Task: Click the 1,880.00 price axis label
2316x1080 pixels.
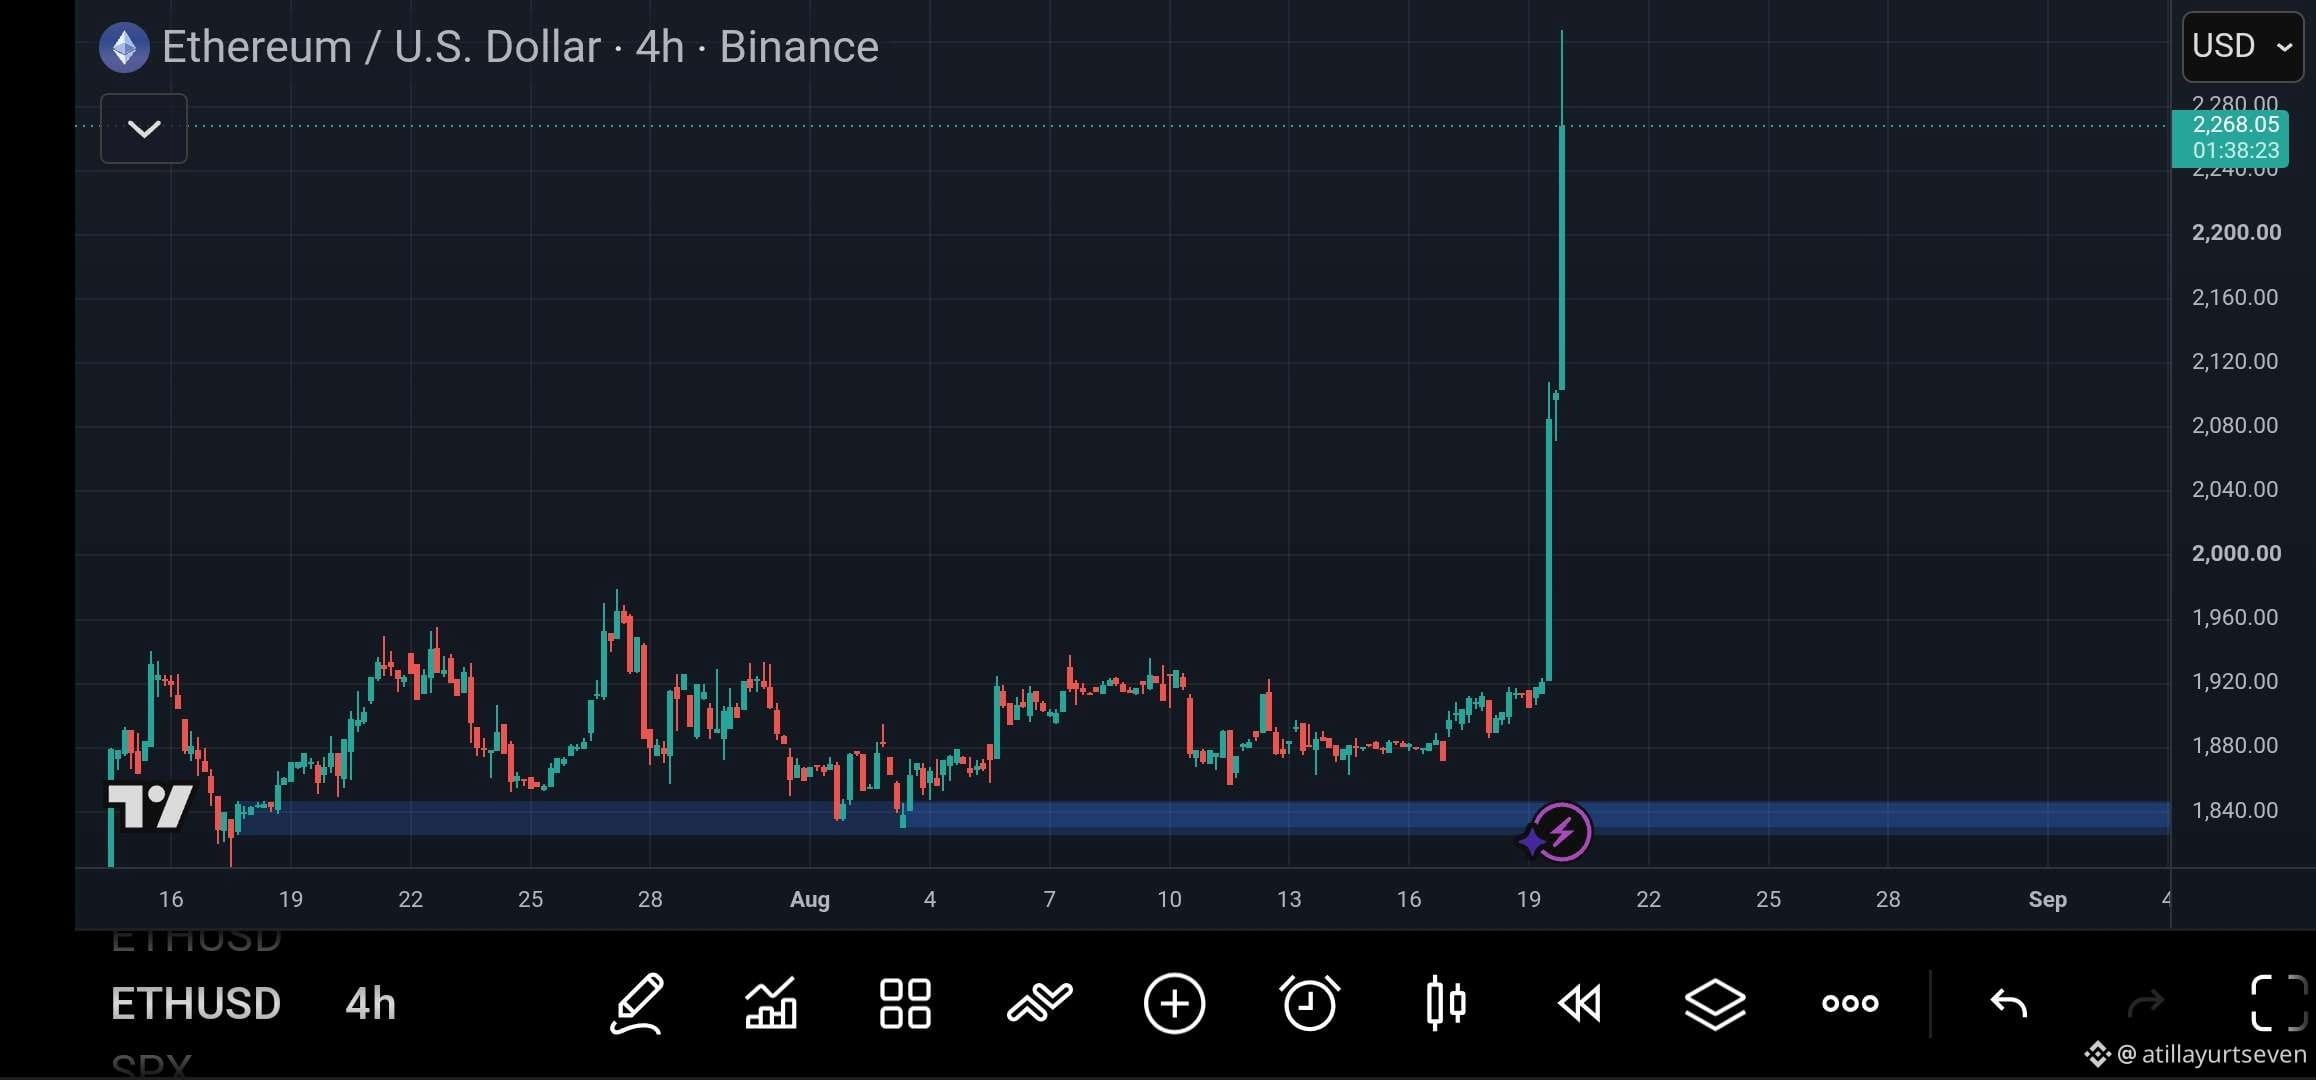Action: pos(2234,745)
